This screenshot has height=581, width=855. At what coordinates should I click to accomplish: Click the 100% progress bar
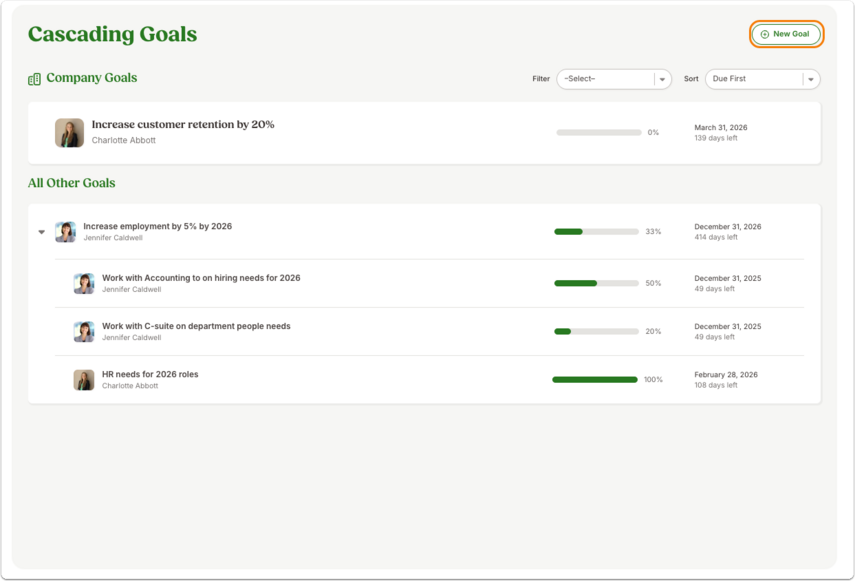595,380
